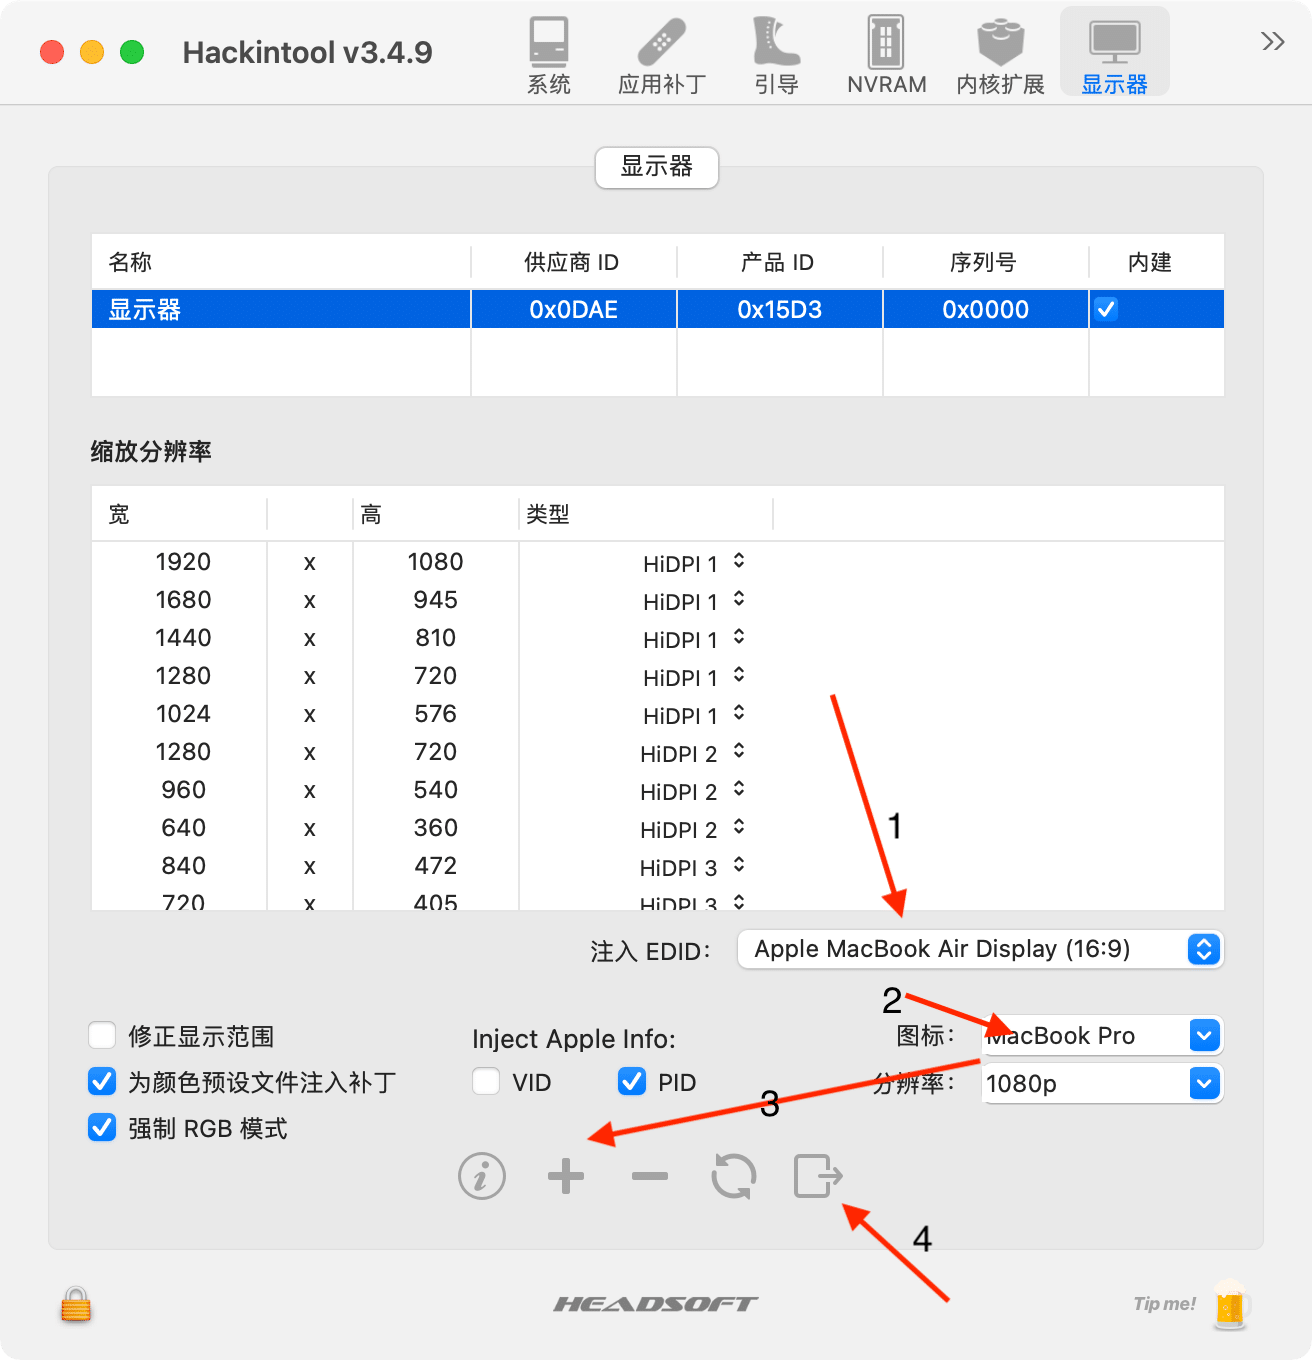Click the Tip me! text
The width and height of the screenshot is (1312, 1360).
pyautogui.click(x=1164, y=1304)
